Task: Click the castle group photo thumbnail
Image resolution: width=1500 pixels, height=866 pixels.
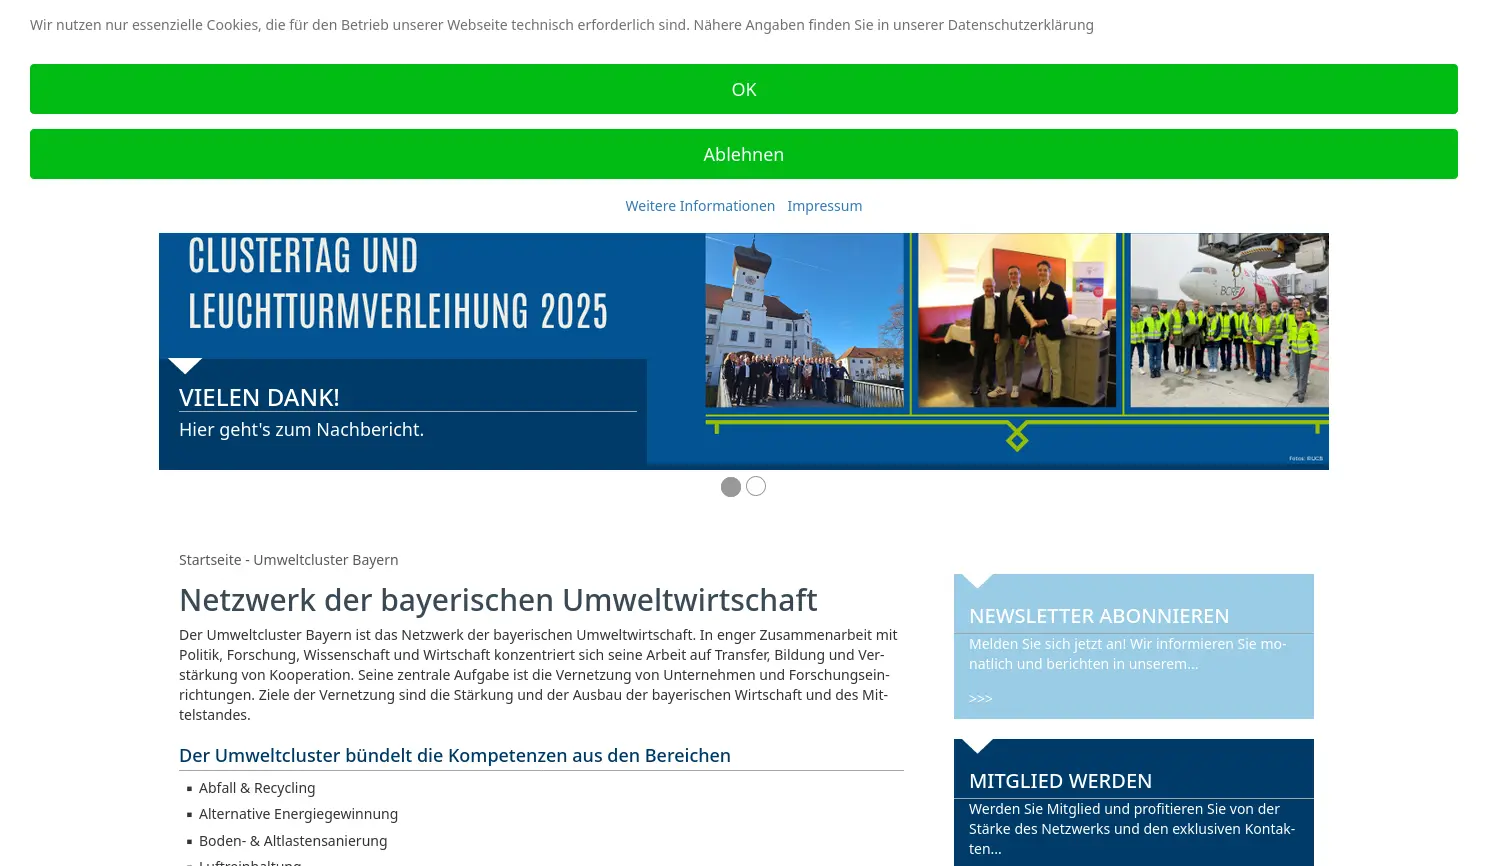Action: coord(805,320)
